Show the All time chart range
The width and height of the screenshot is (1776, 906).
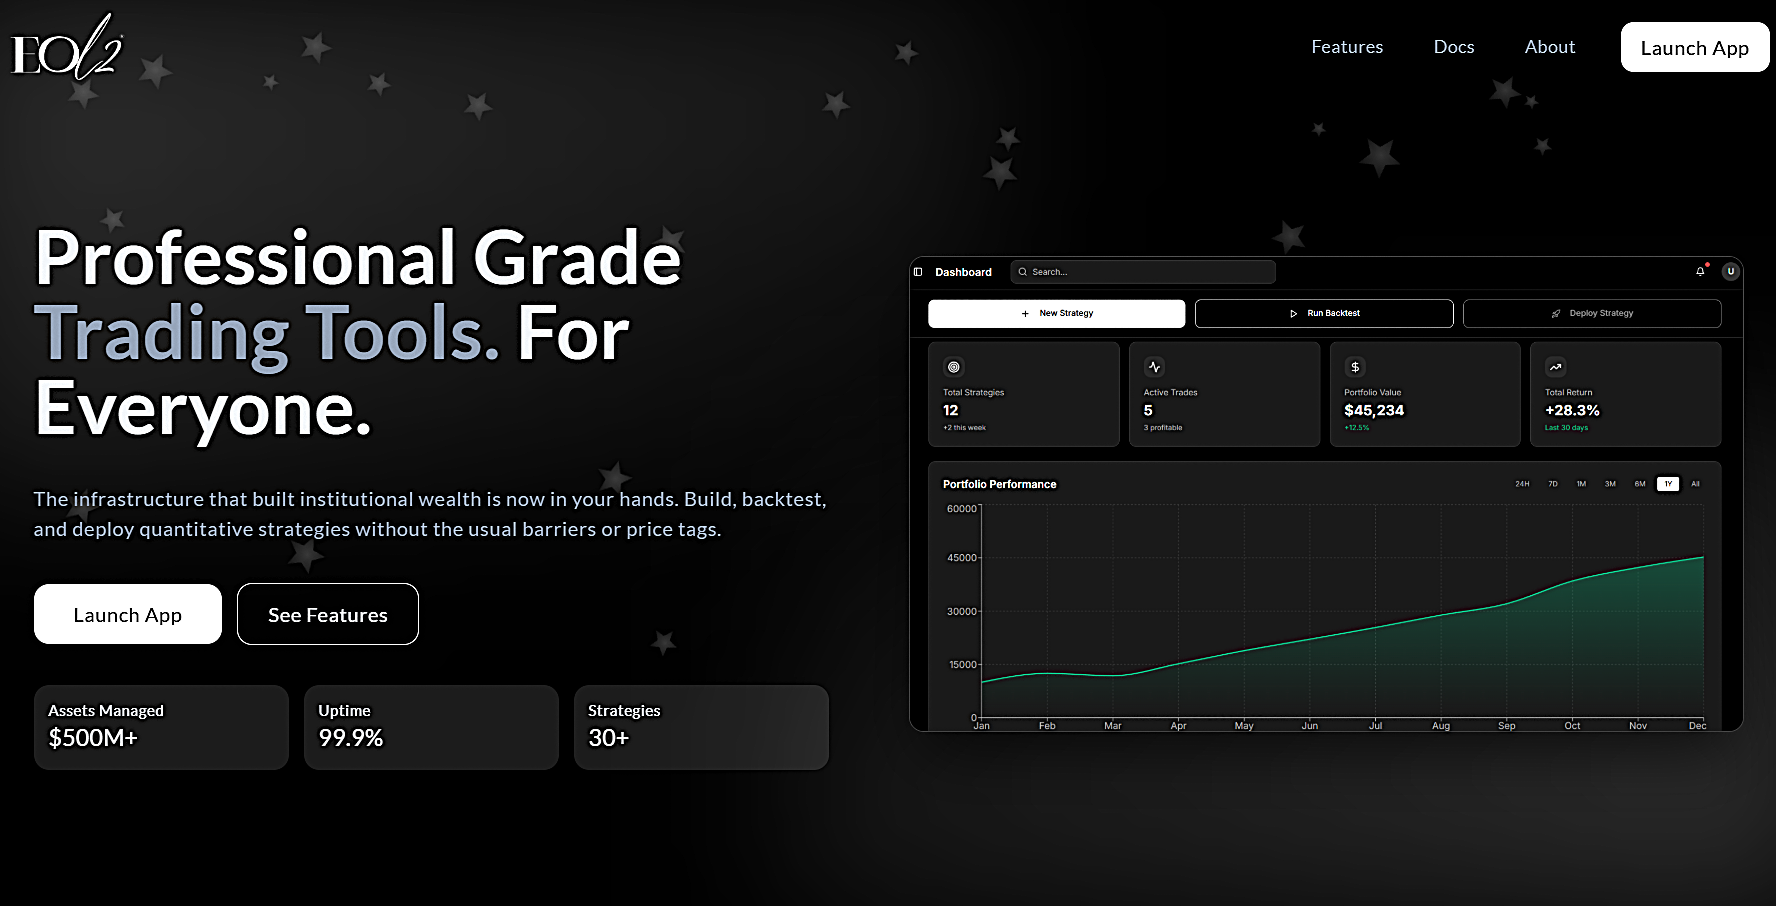point(1695,484)
